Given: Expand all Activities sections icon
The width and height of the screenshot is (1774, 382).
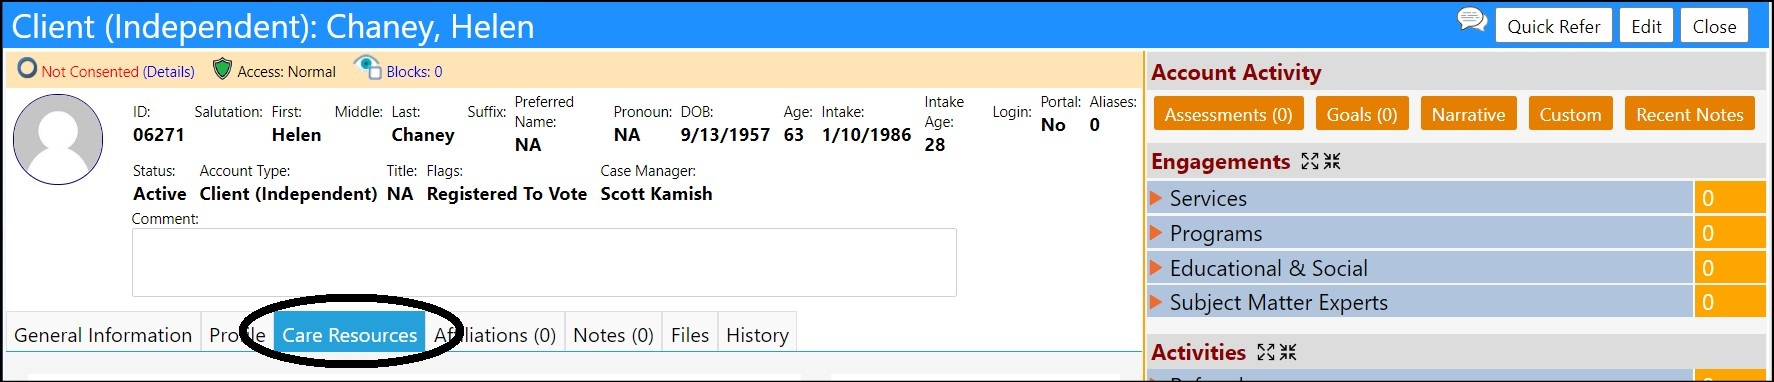Looking at the screenshot, I should 1266,352.
